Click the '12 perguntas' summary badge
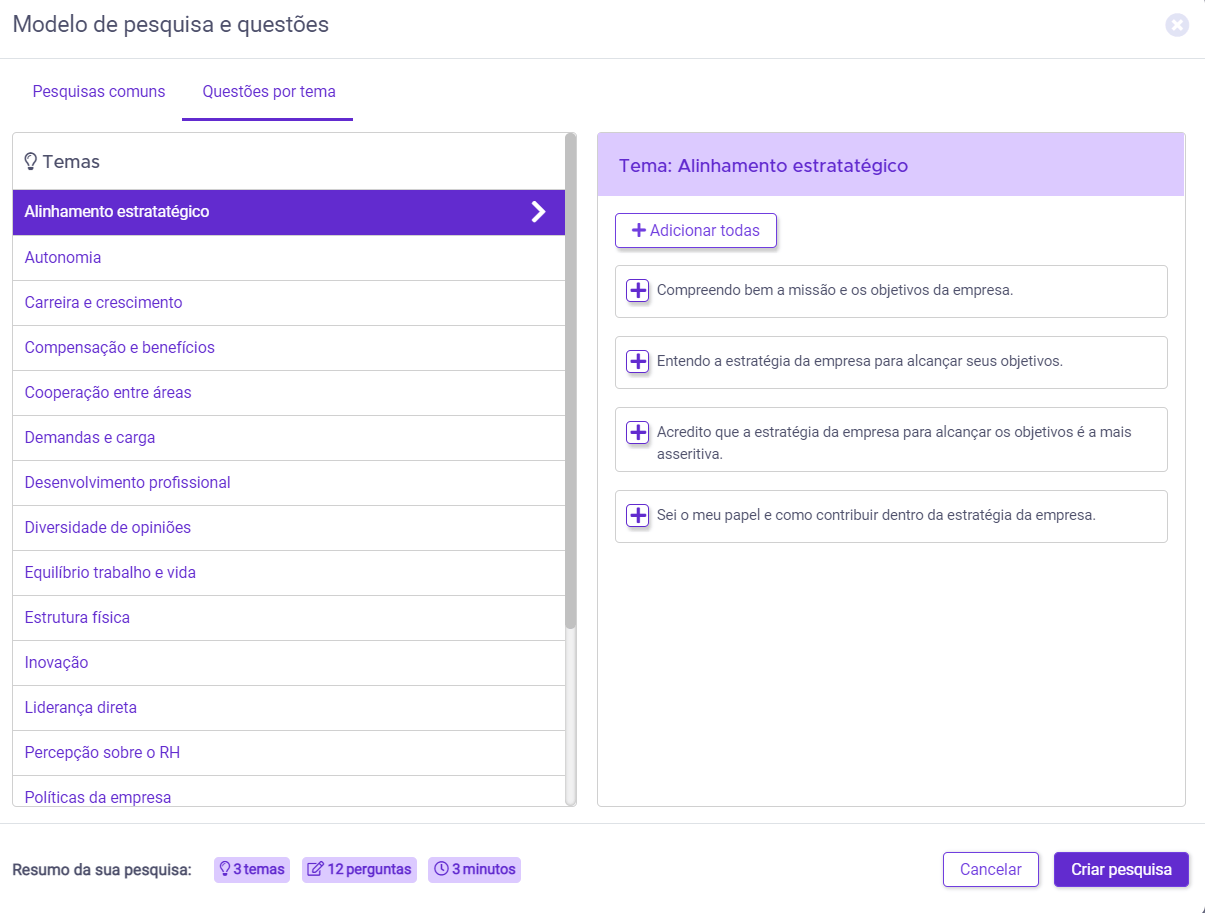This screenshot has width=1205, height=913. (x=359, y=870)
